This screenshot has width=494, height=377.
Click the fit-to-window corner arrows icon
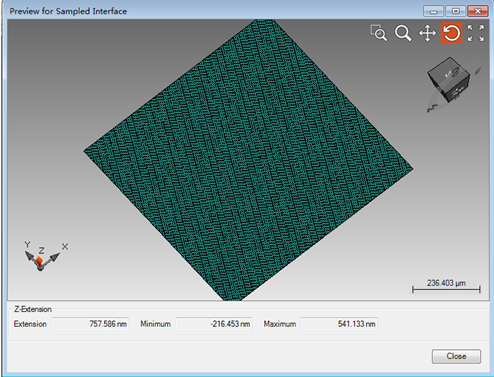(476, 33)
